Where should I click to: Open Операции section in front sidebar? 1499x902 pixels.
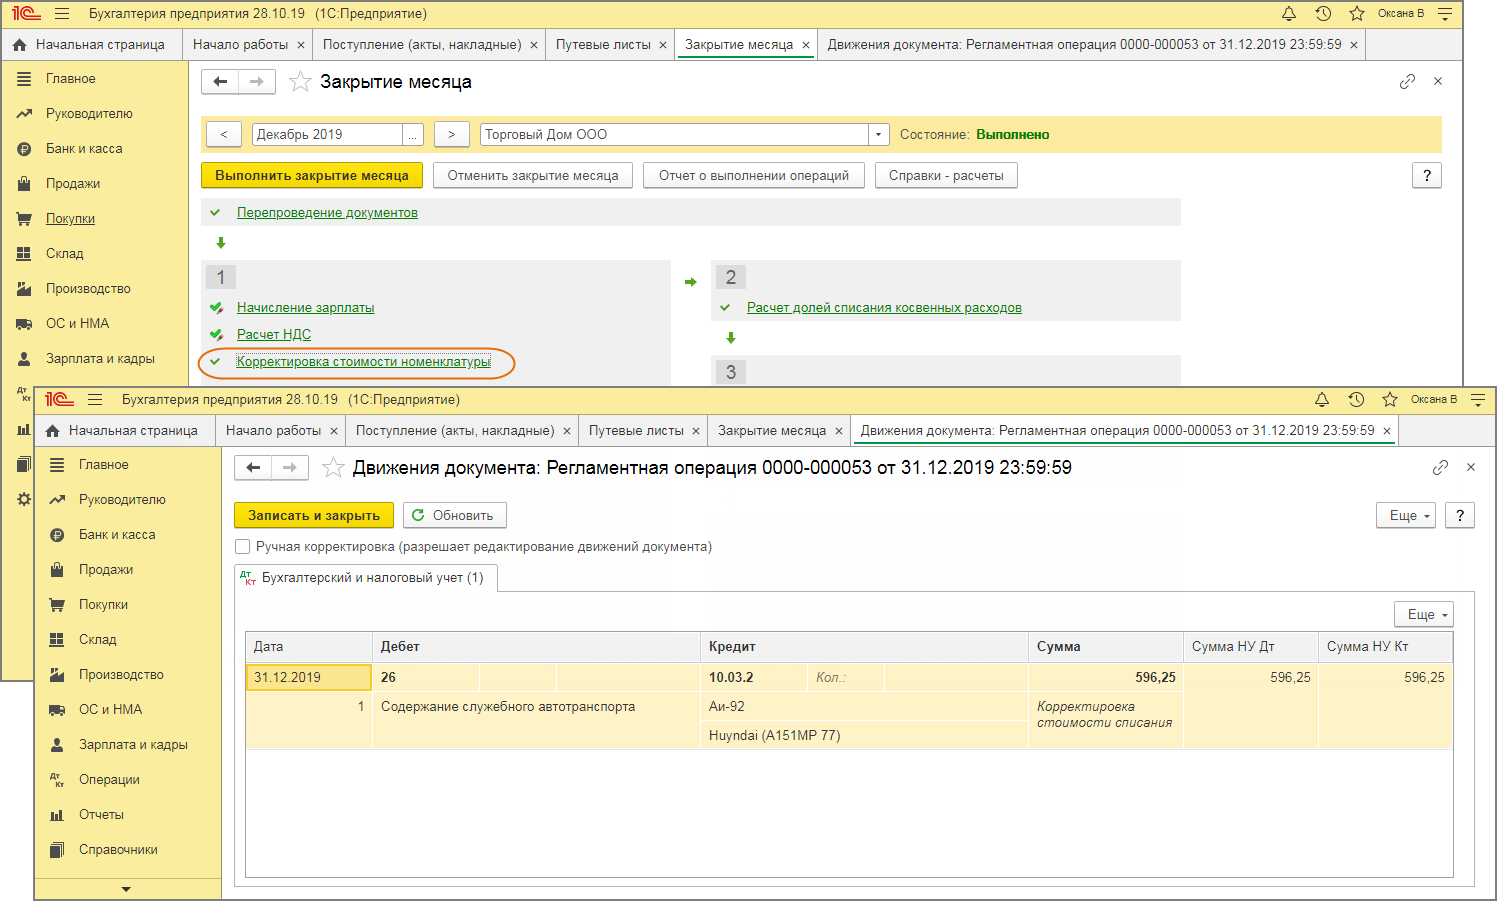click(109, 780)
